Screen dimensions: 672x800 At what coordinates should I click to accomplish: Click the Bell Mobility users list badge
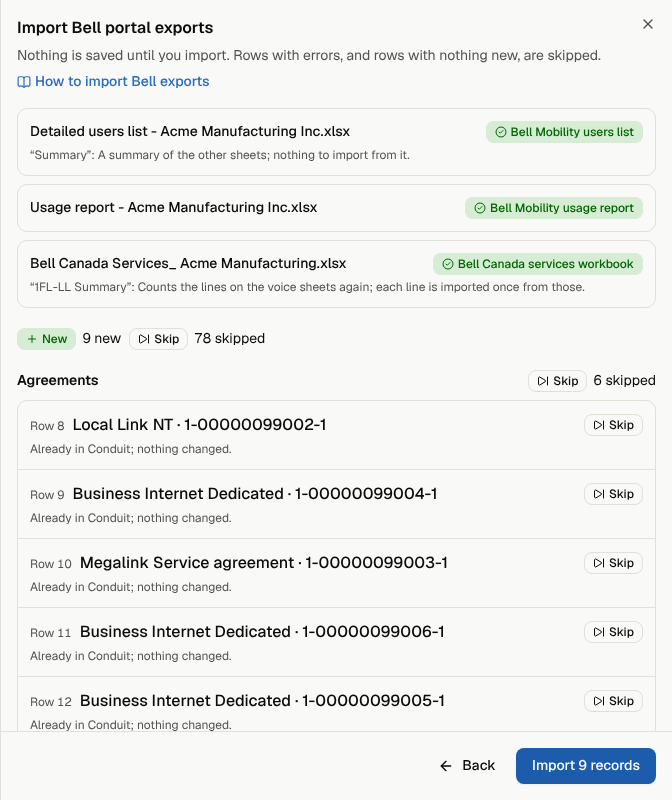(564, 132)
